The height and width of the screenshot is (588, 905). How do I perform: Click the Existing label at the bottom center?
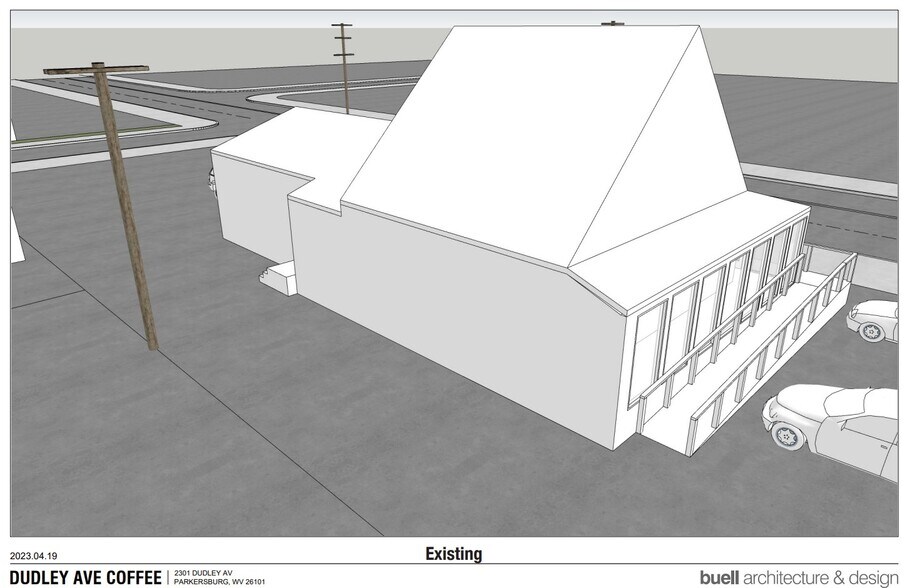[x=453, y=550]
